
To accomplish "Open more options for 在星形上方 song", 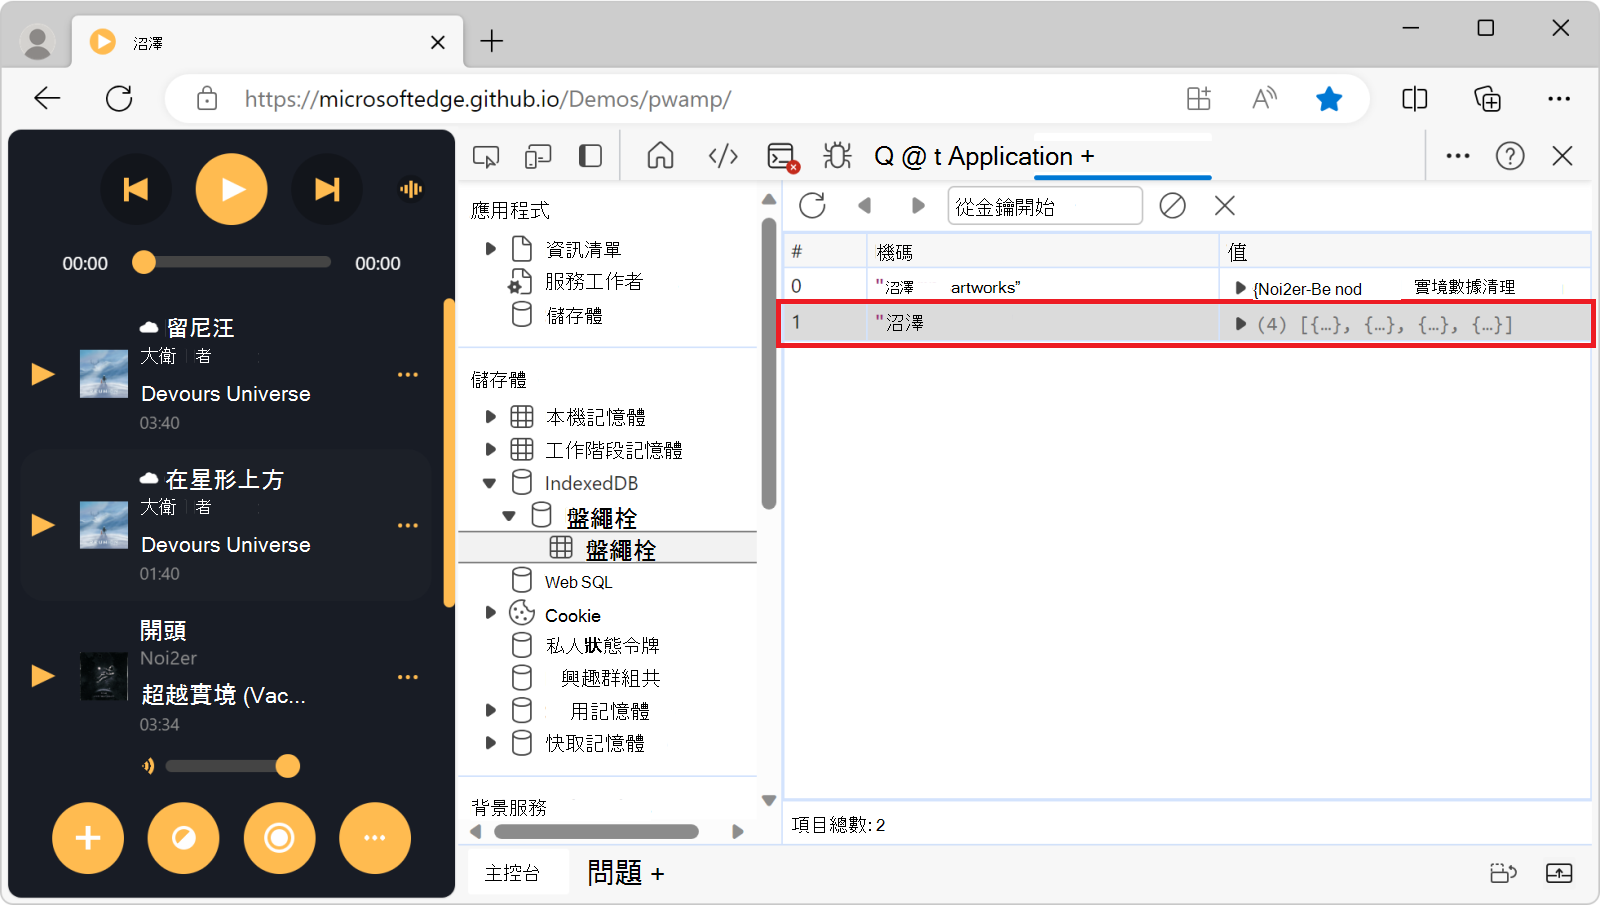I will [x=408, y=525].
